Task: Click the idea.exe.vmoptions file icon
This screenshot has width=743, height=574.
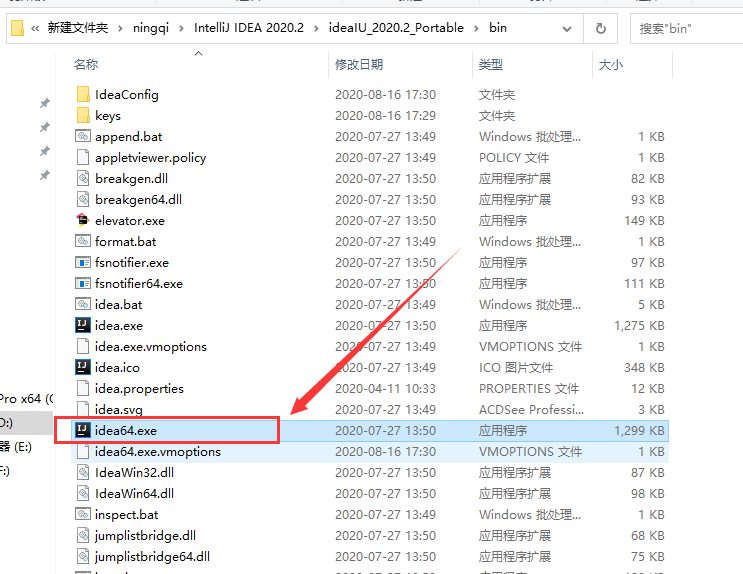Action: click(x=83, y=346)
